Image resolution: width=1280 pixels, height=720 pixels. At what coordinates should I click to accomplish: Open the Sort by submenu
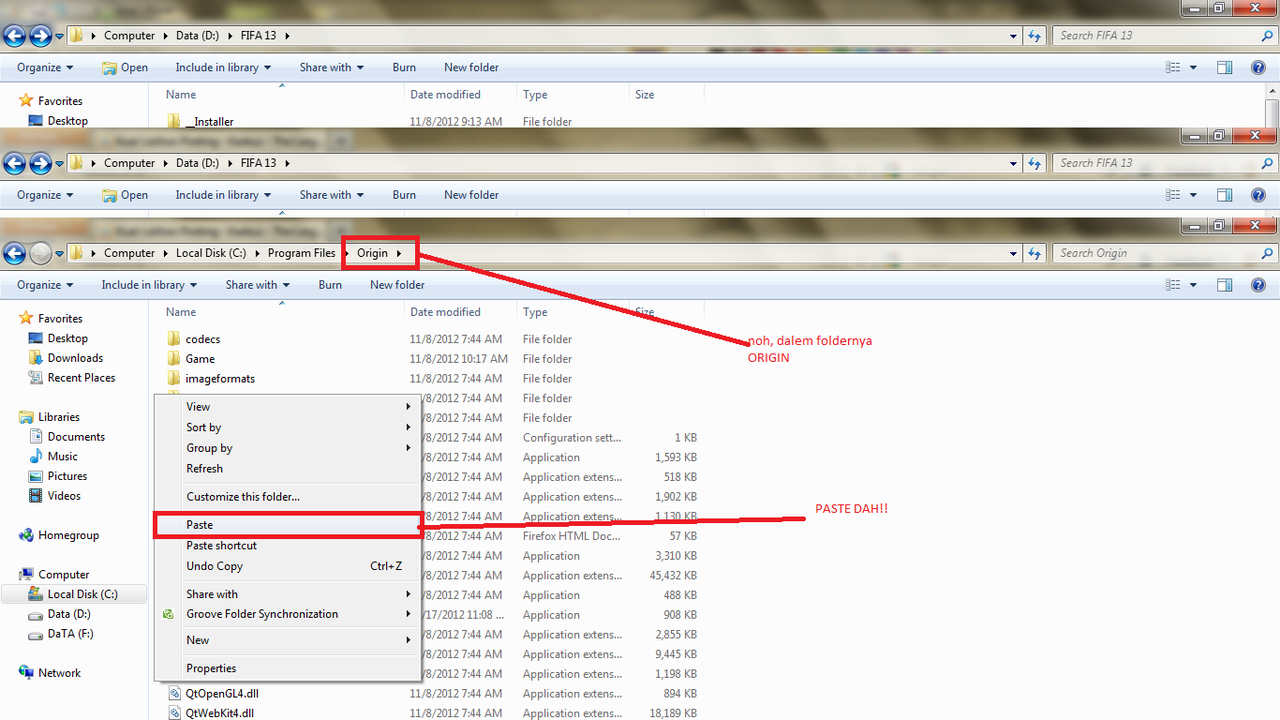[287, 427]
